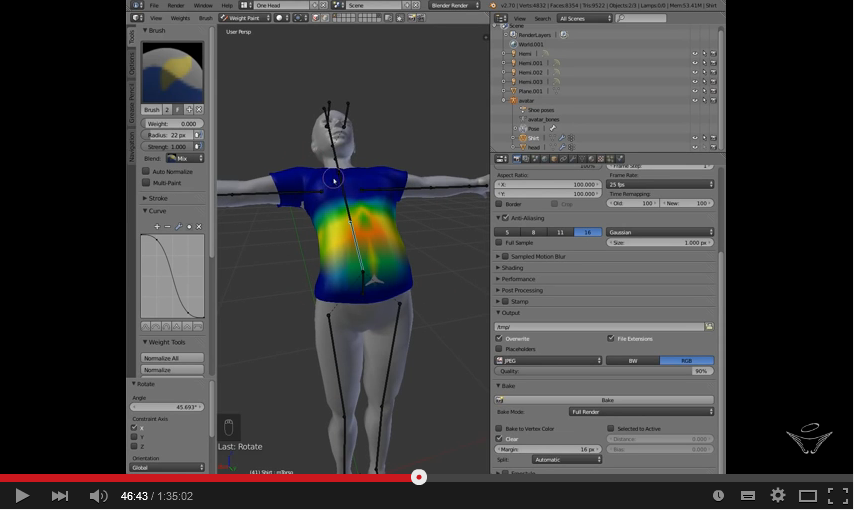Open the Blend mode Mix dropdown
Image resolution: width=854 pixels, height=510 pixels.
click(185, 159)
